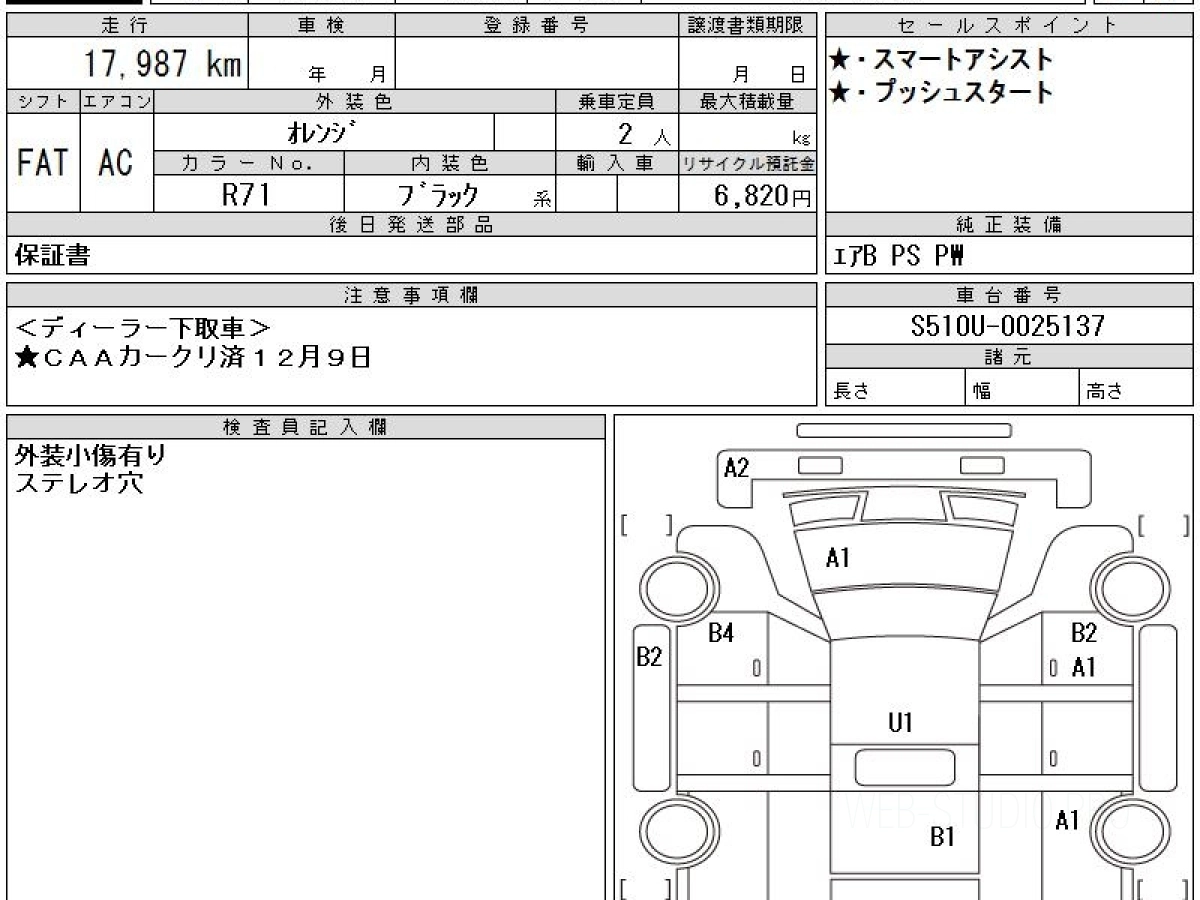Image resolution: width=1200 pixels, height=900 pixels.
Task: Select the 後日発送部品 section header
Action: tap(411, 225)
